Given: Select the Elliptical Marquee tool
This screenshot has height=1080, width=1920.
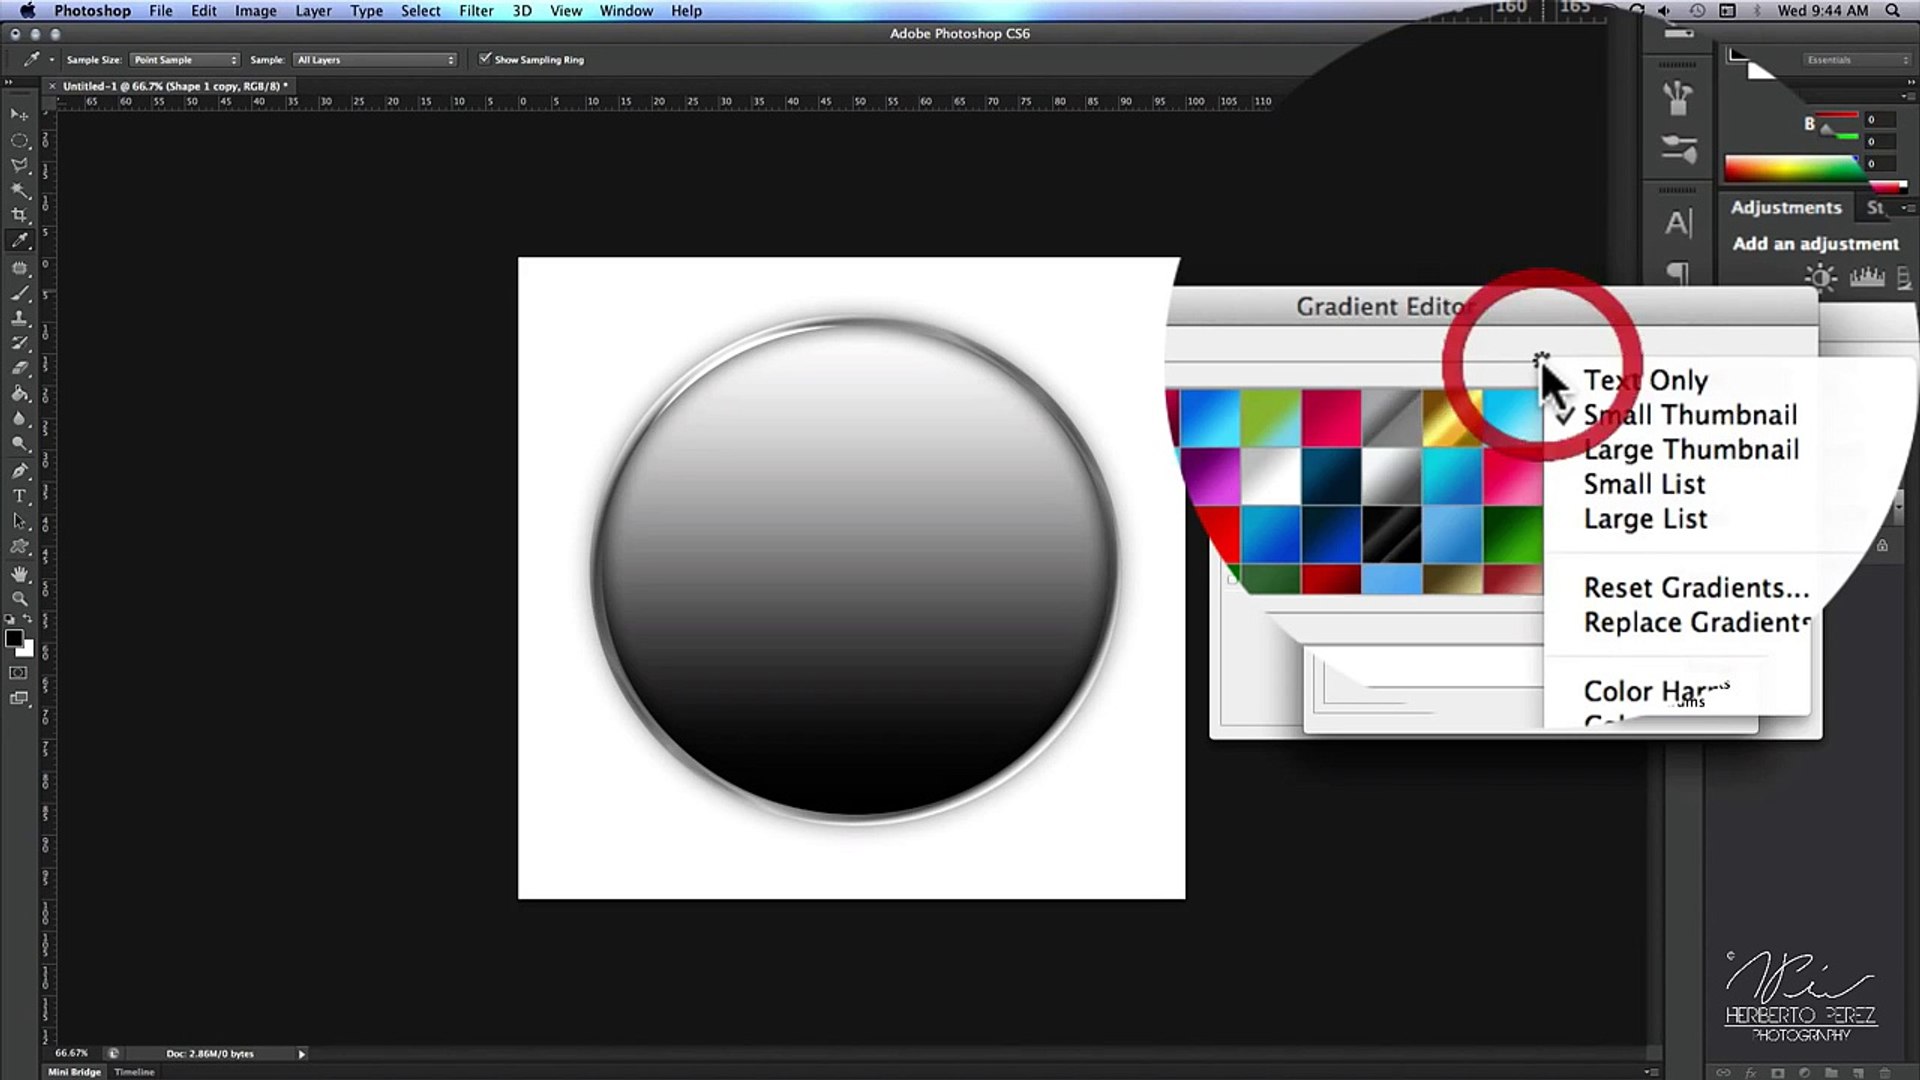Looking at the screenshot, I should click(x=19, y=140).
